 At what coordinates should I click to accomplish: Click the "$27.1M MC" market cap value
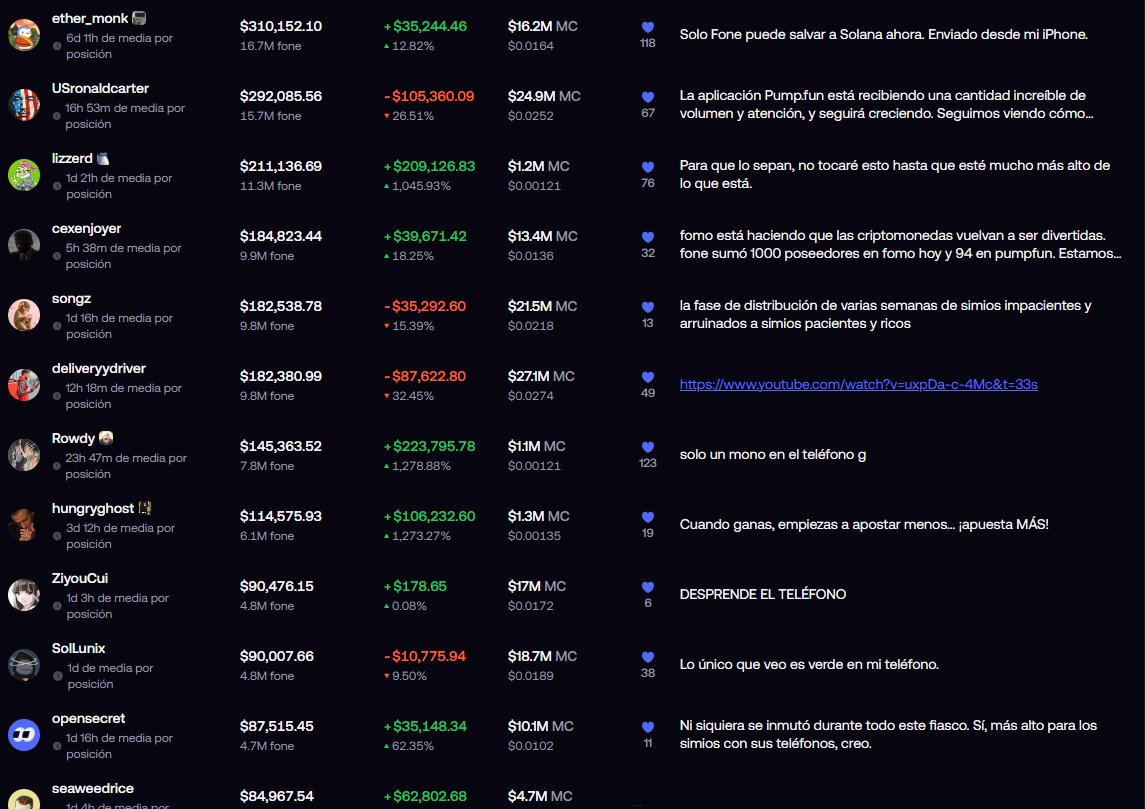click(x=541, y=376)
